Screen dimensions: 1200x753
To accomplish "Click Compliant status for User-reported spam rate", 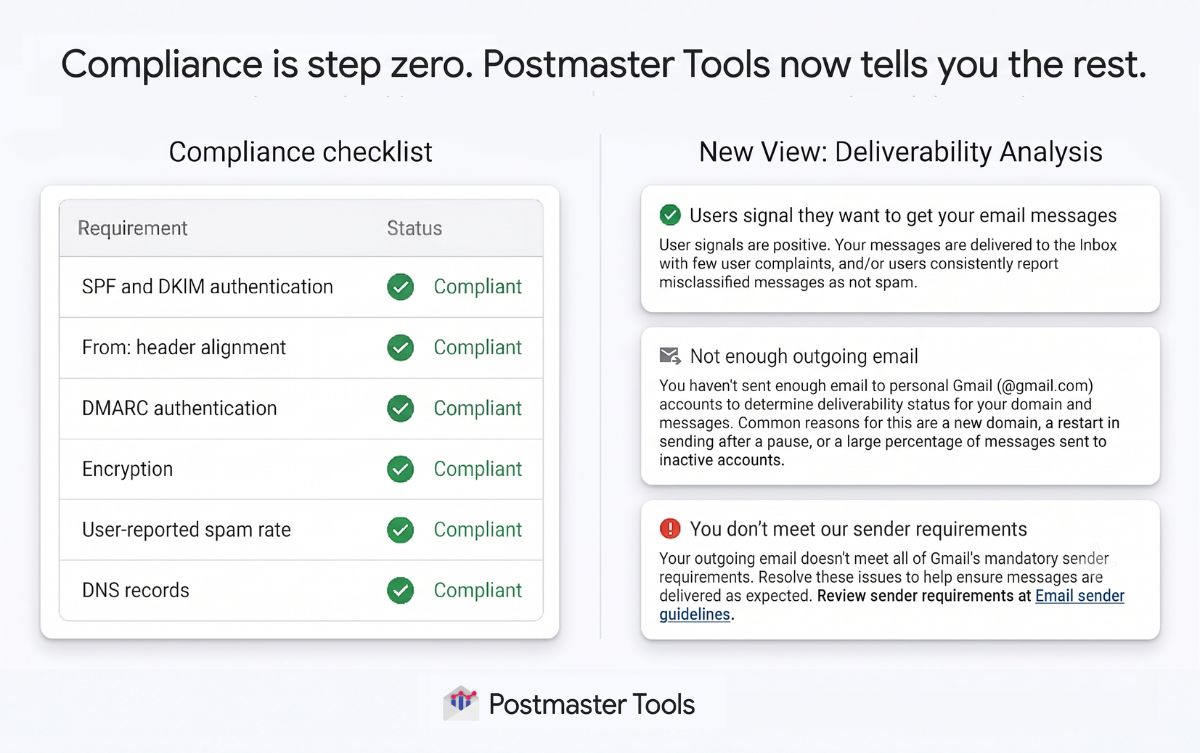I will 478,530.
